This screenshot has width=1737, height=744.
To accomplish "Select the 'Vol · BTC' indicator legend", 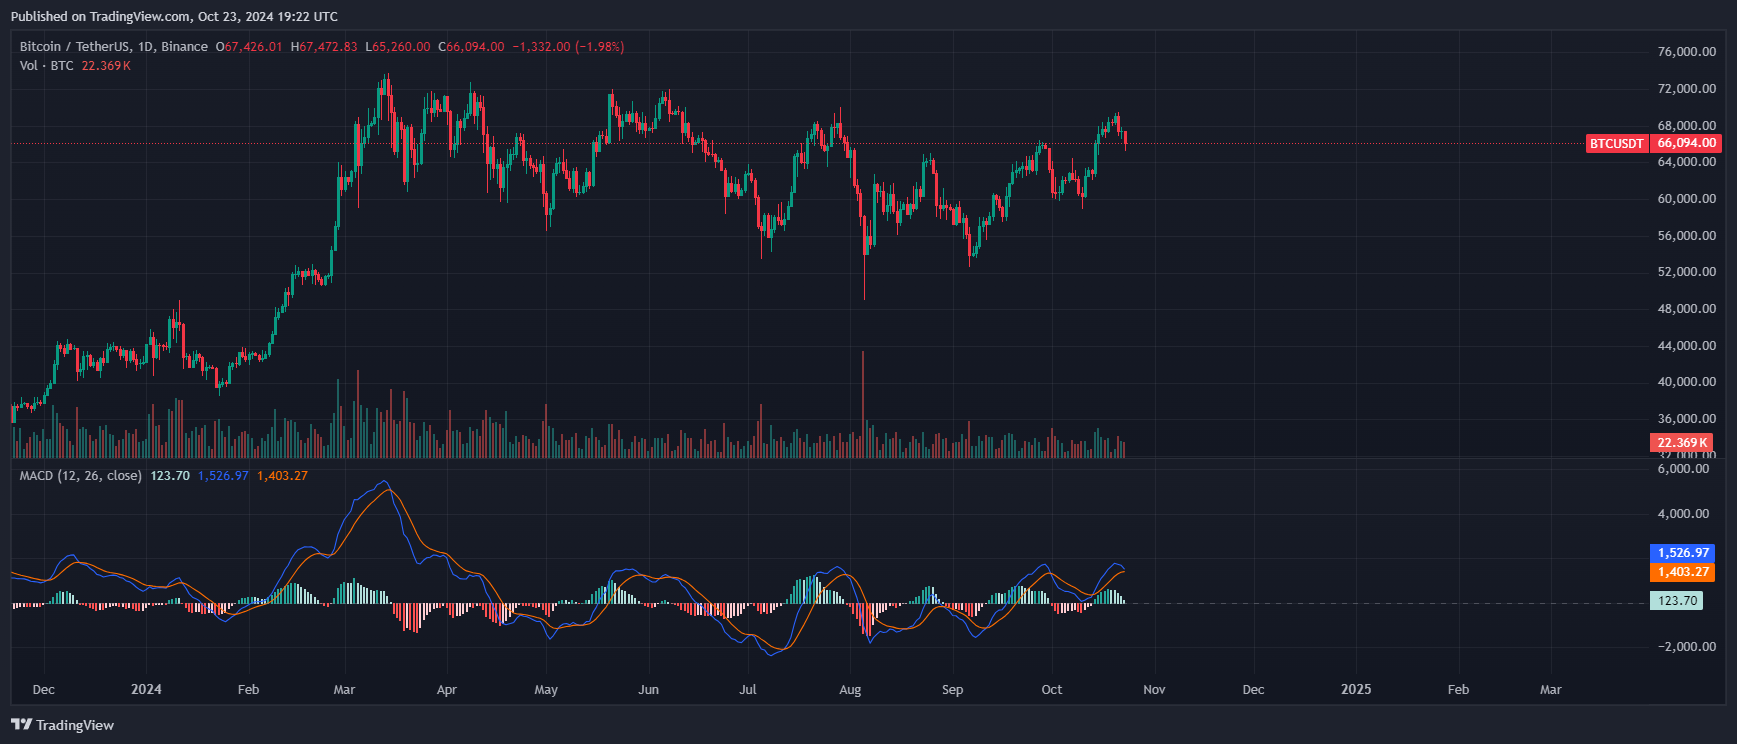I will point(47,66).
